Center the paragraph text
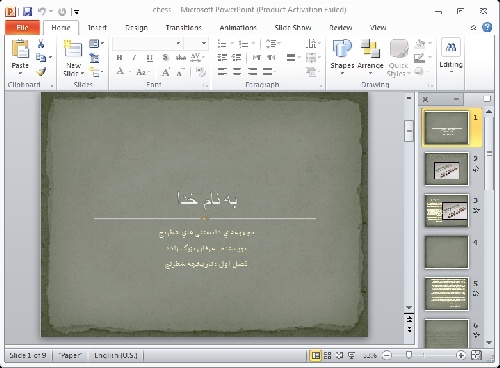The image size is (500, 368). coord(237,71)
